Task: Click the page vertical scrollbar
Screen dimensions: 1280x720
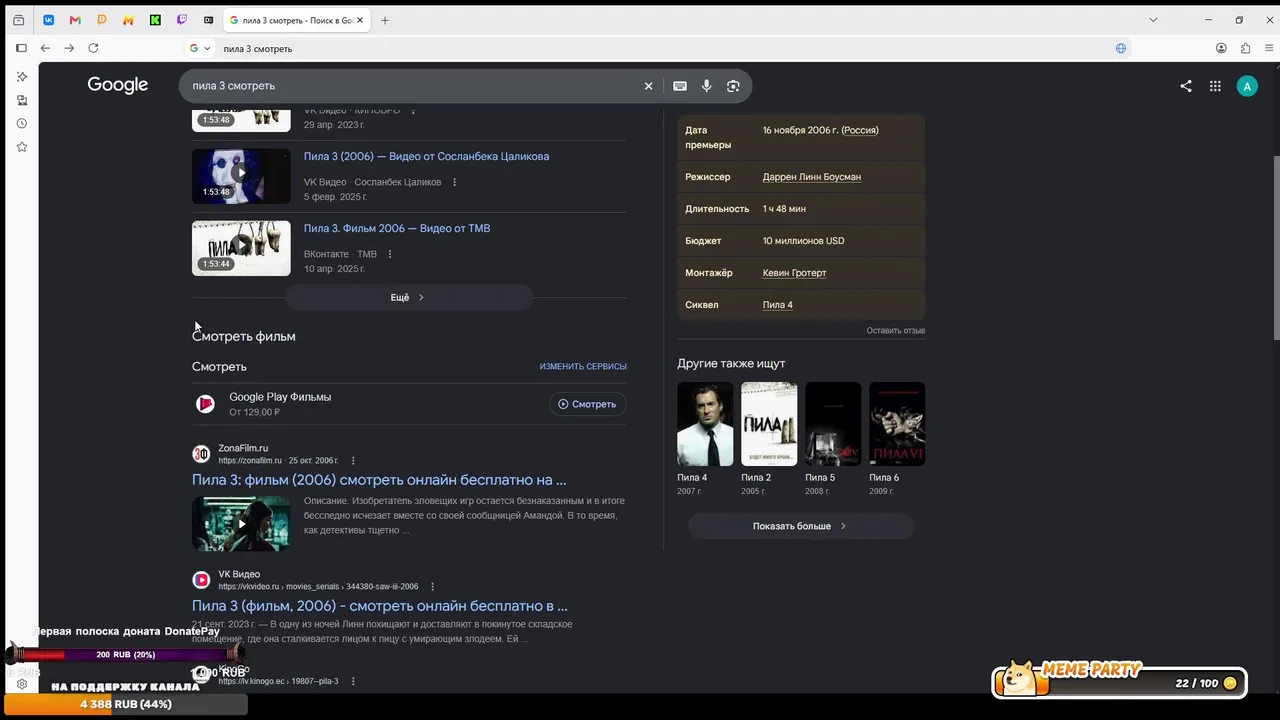Action: point(1275,250)
